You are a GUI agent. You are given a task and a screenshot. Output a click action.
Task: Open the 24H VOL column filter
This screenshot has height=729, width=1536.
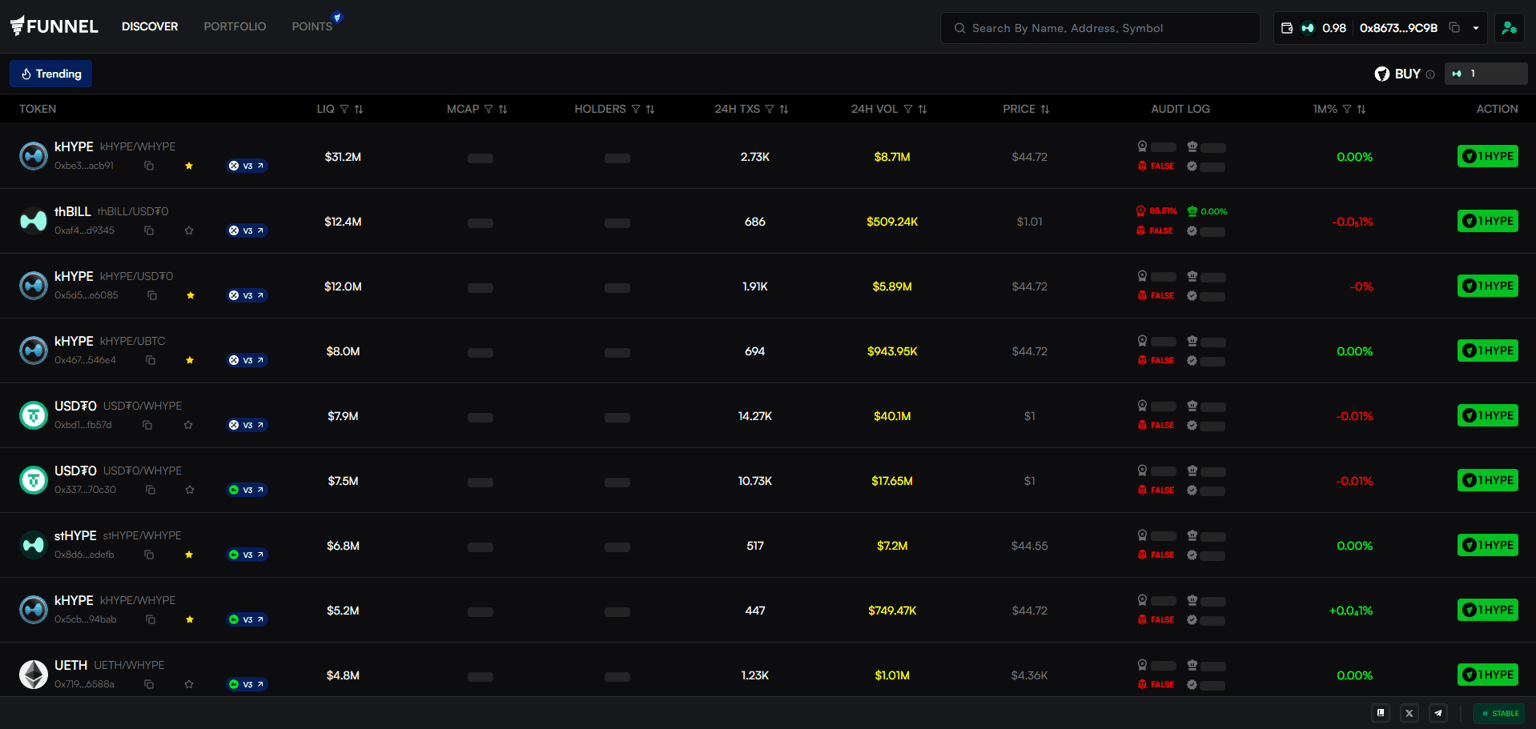908,109
